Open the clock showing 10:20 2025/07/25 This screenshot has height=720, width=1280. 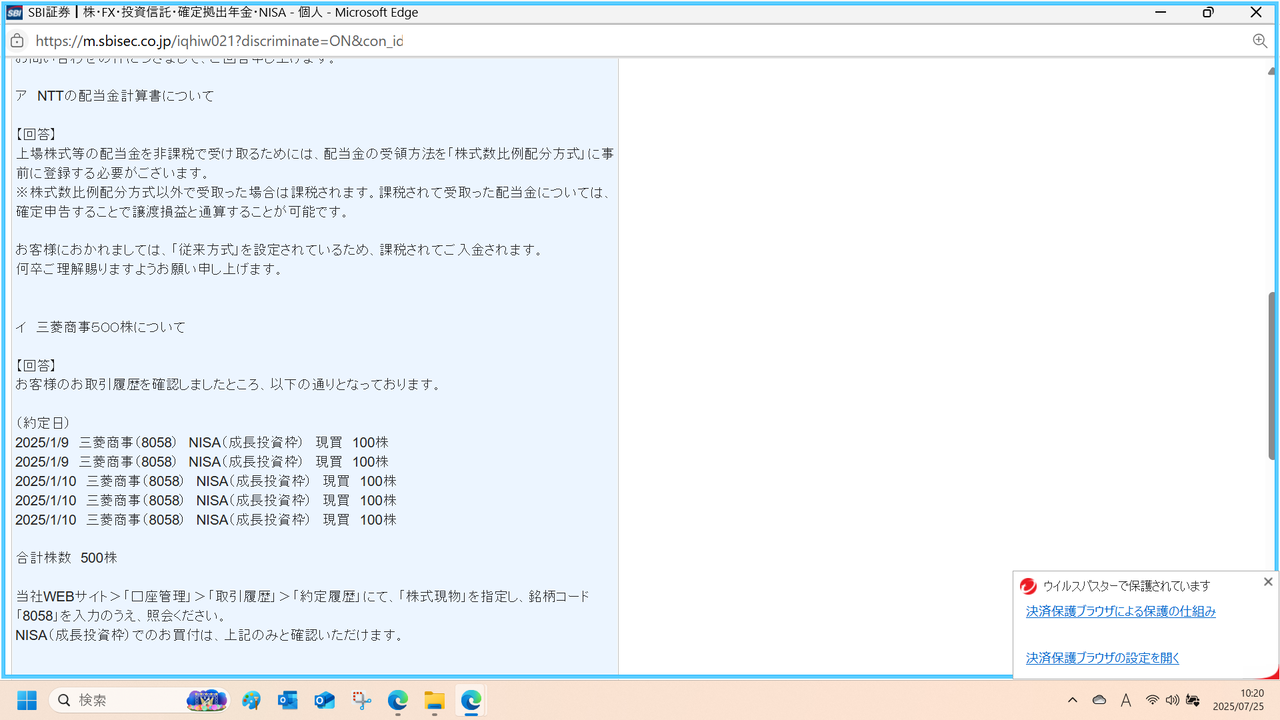[x=1238, y=700]
